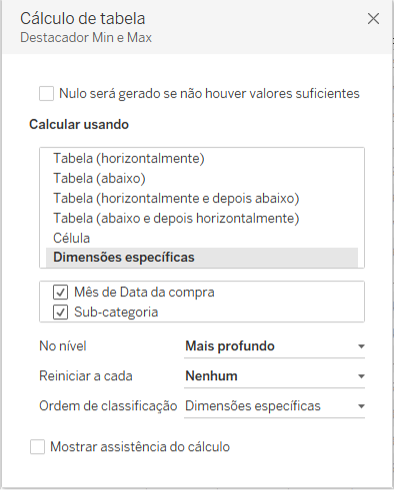This screenshot has width=394, height=490.
Task: Open Ordem de classificação dropdown
Action: [274, 406]
